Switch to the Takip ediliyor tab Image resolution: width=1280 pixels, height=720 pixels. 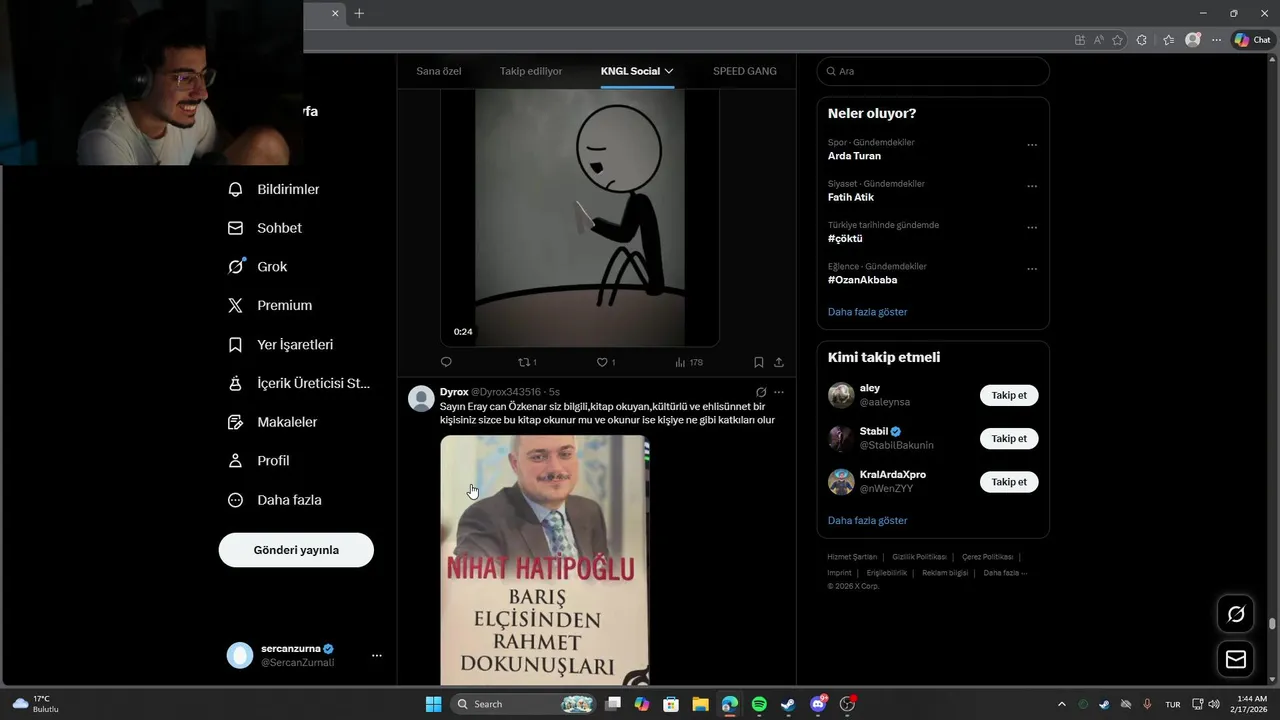pos(531,71)
